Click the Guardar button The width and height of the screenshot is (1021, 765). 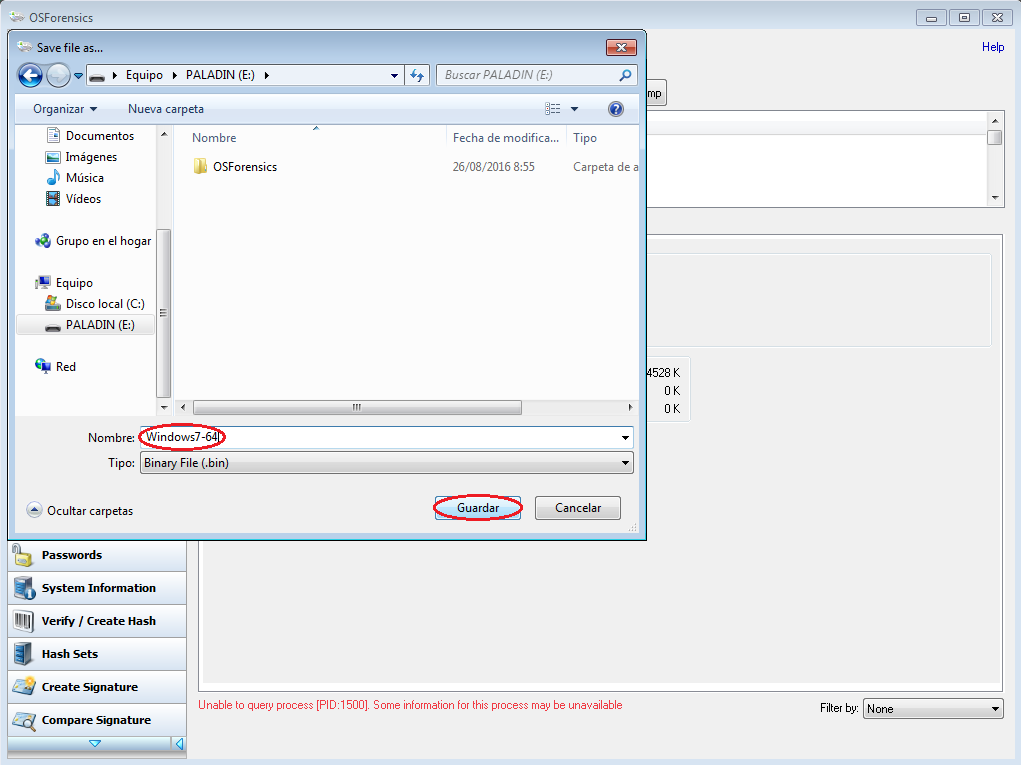(x=478, y=508)
